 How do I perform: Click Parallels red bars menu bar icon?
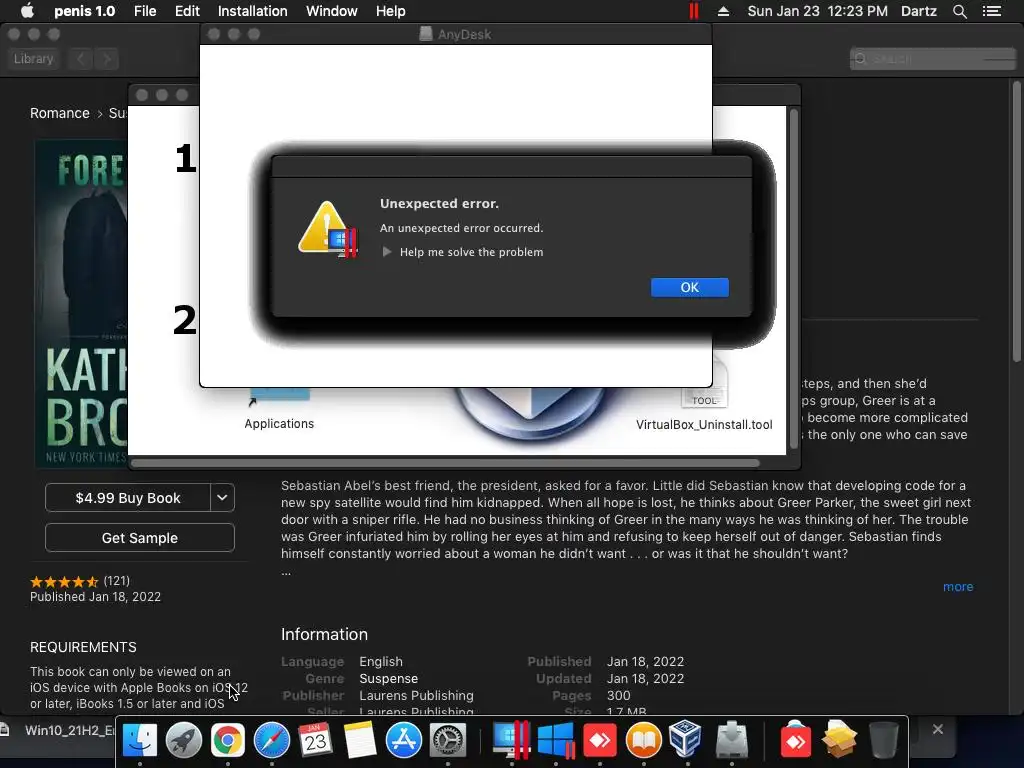[694, 11]
